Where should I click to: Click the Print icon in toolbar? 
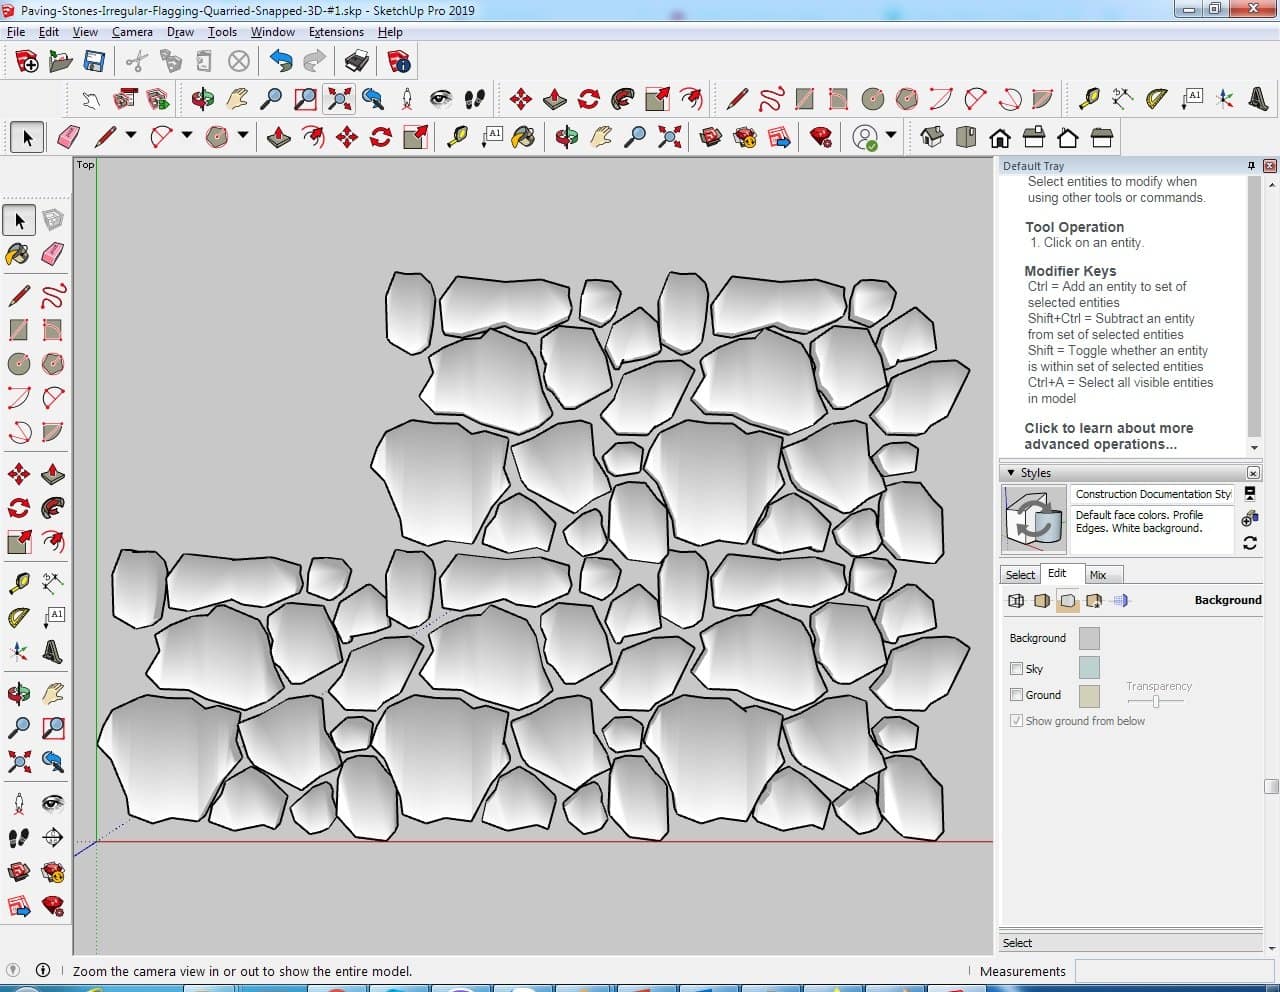coord(357,62)
